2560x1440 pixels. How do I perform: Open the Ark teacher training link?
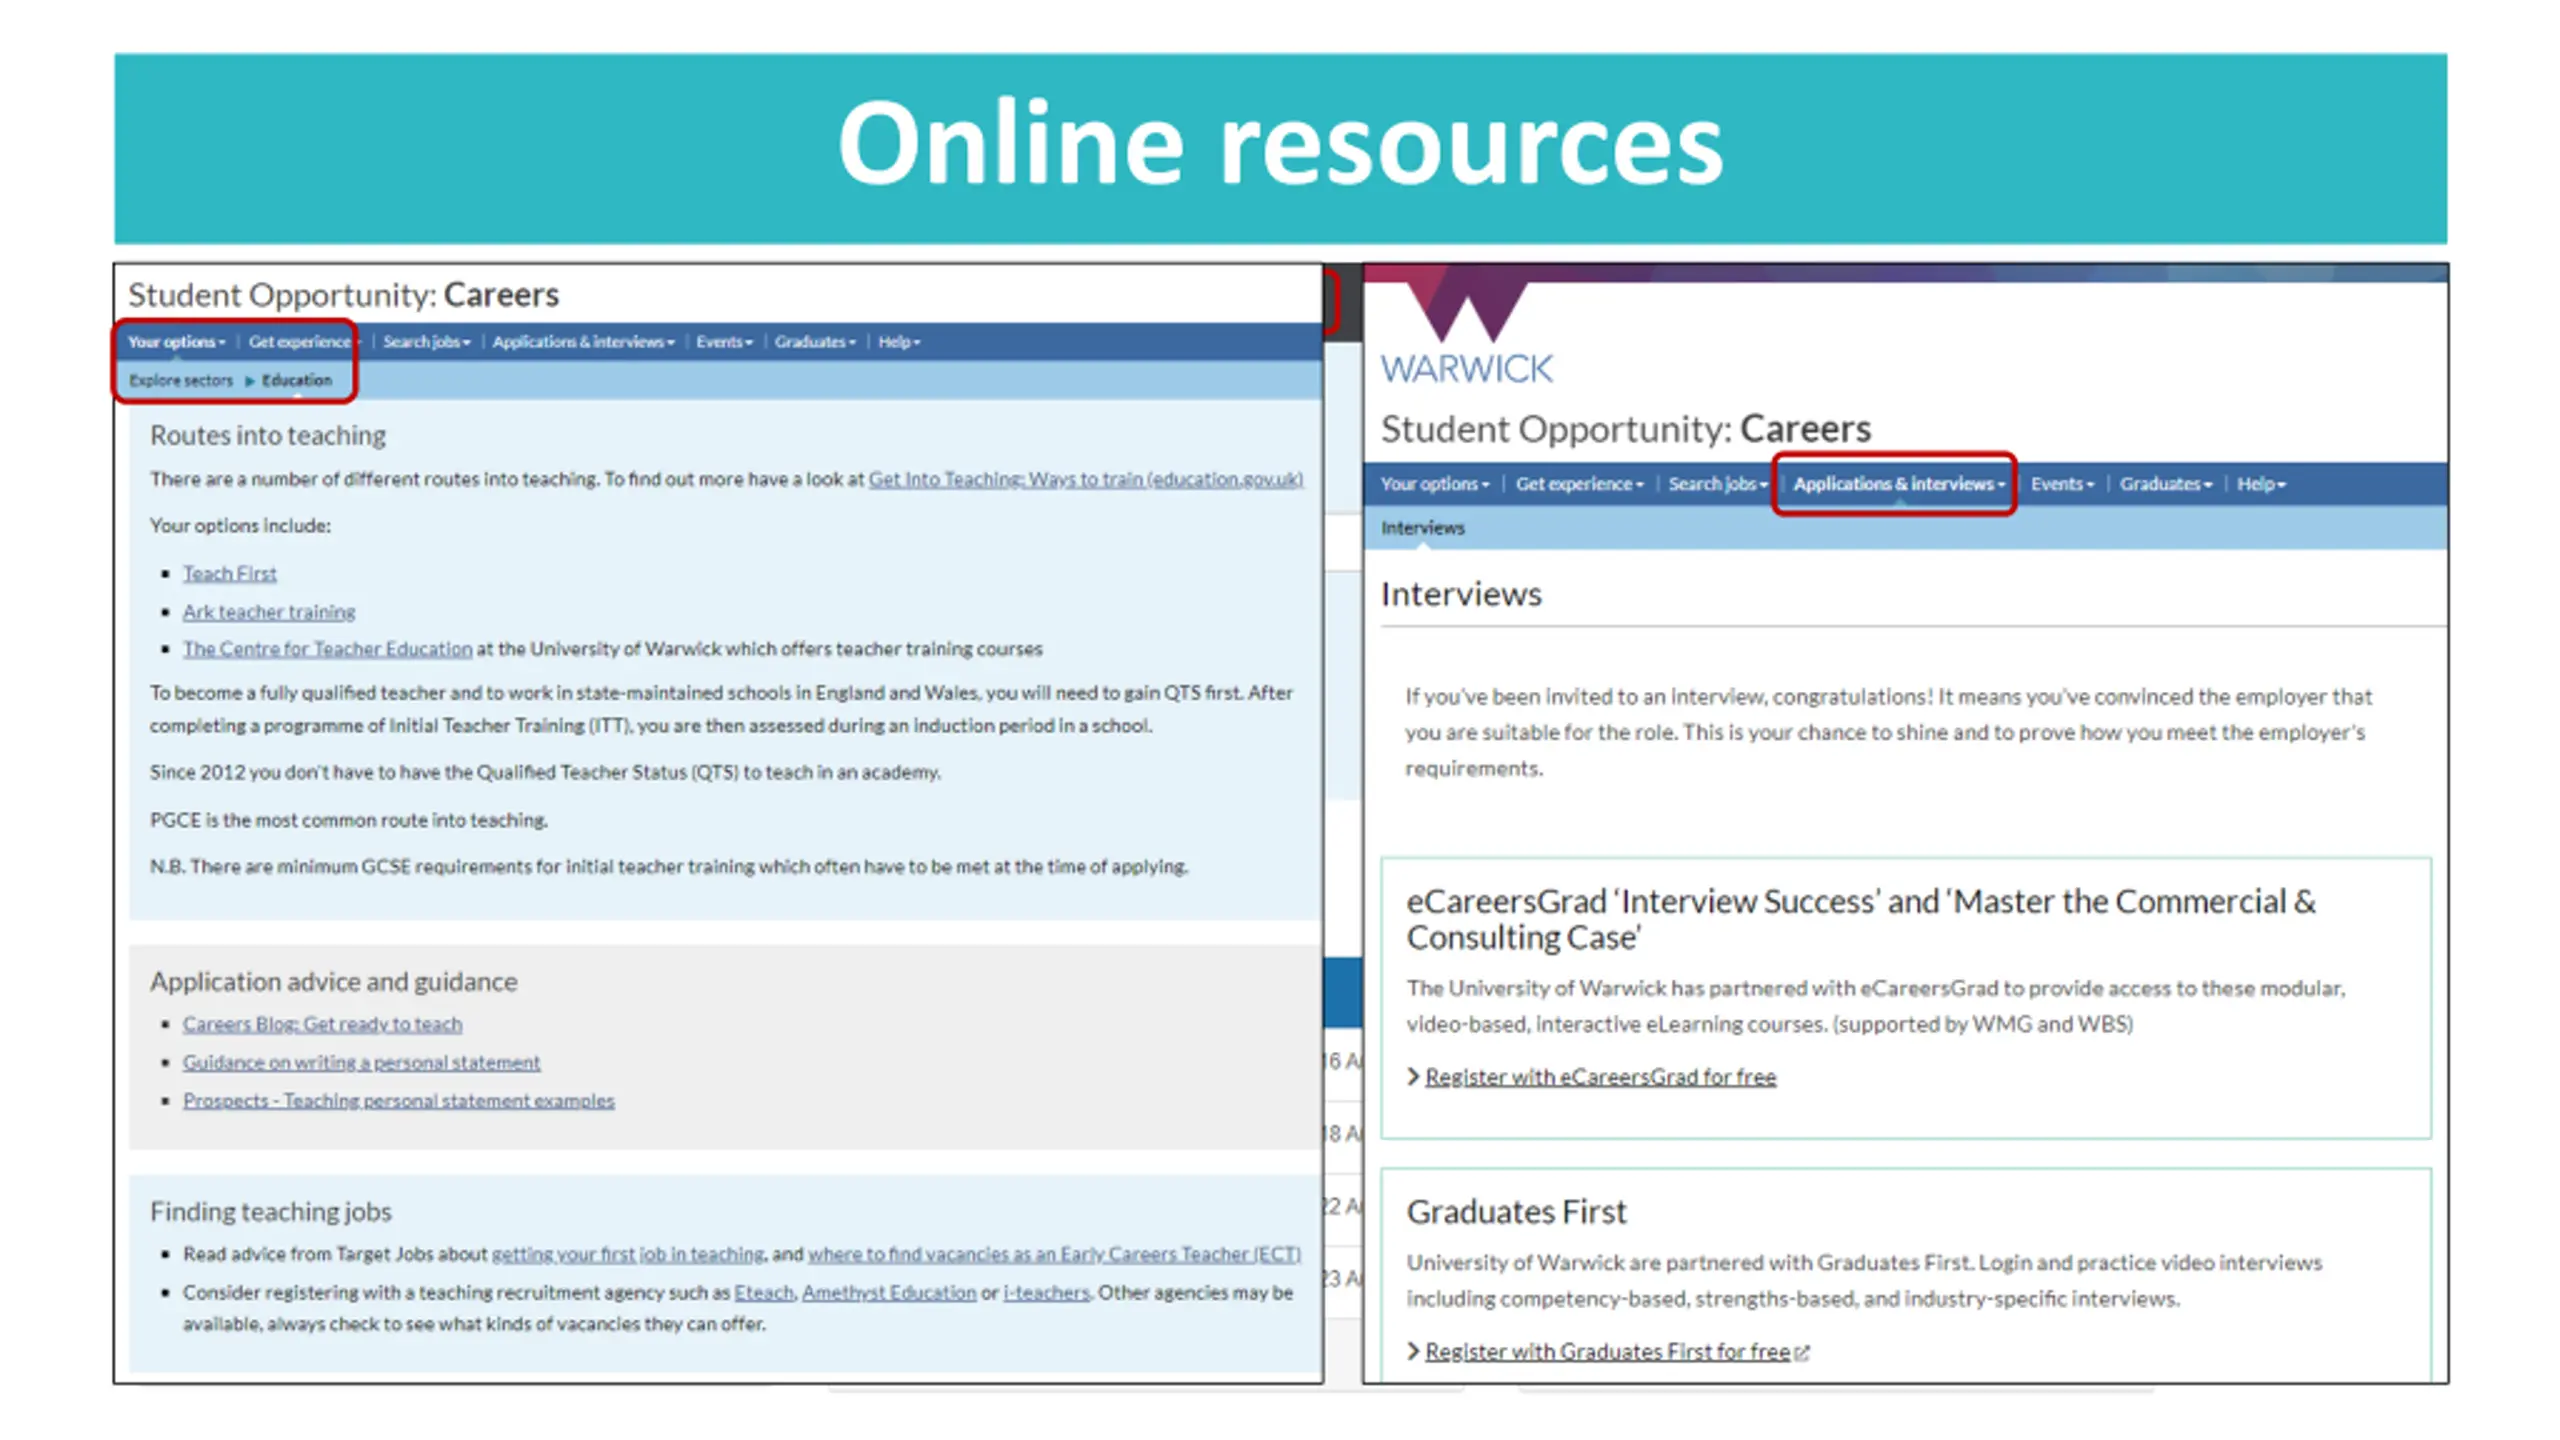pos(269,611)
